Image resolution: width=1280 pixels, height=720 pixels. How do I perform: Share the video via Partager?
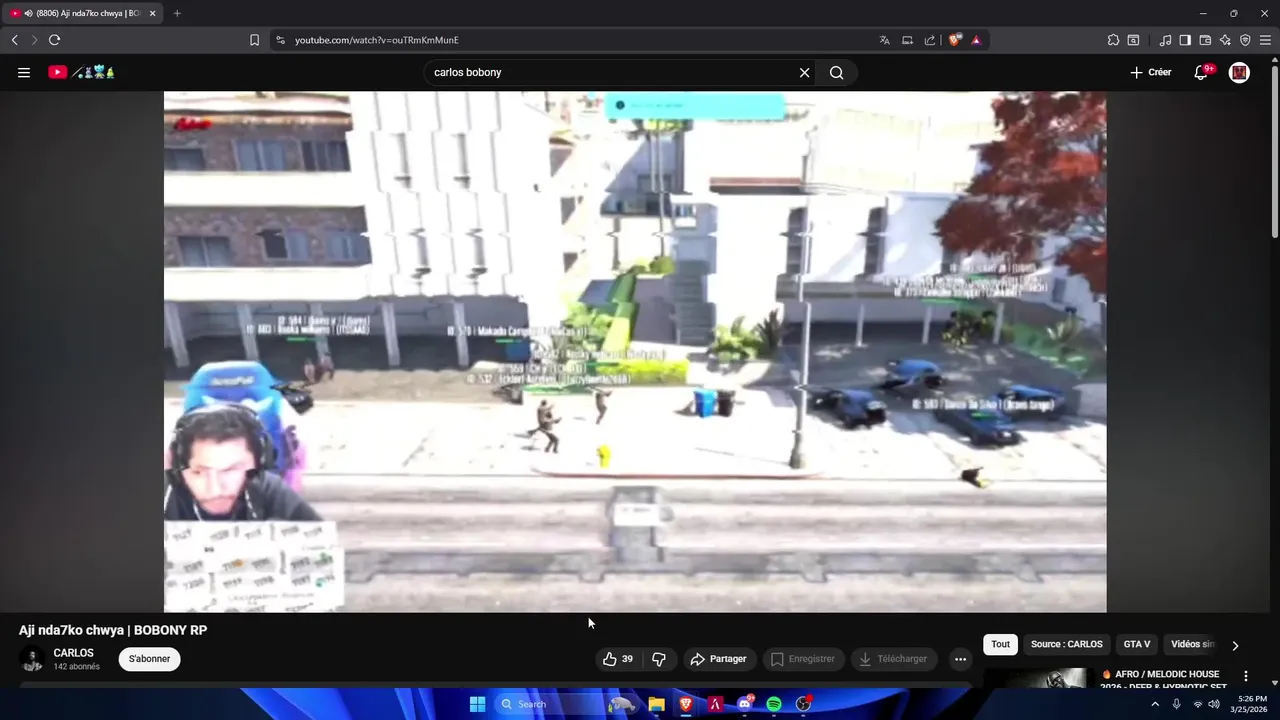(719, 659)
